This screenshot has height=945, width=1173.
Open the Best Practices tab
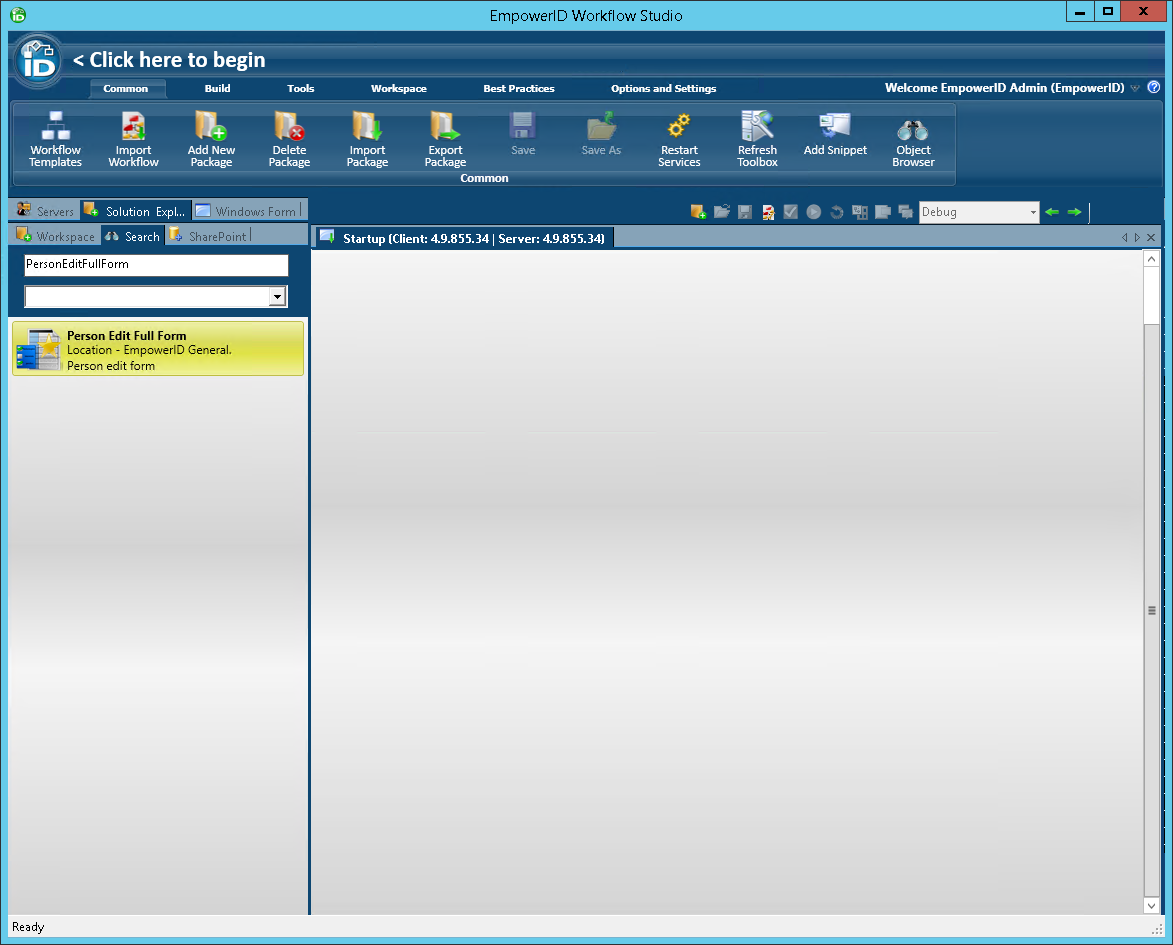point(518,88)
